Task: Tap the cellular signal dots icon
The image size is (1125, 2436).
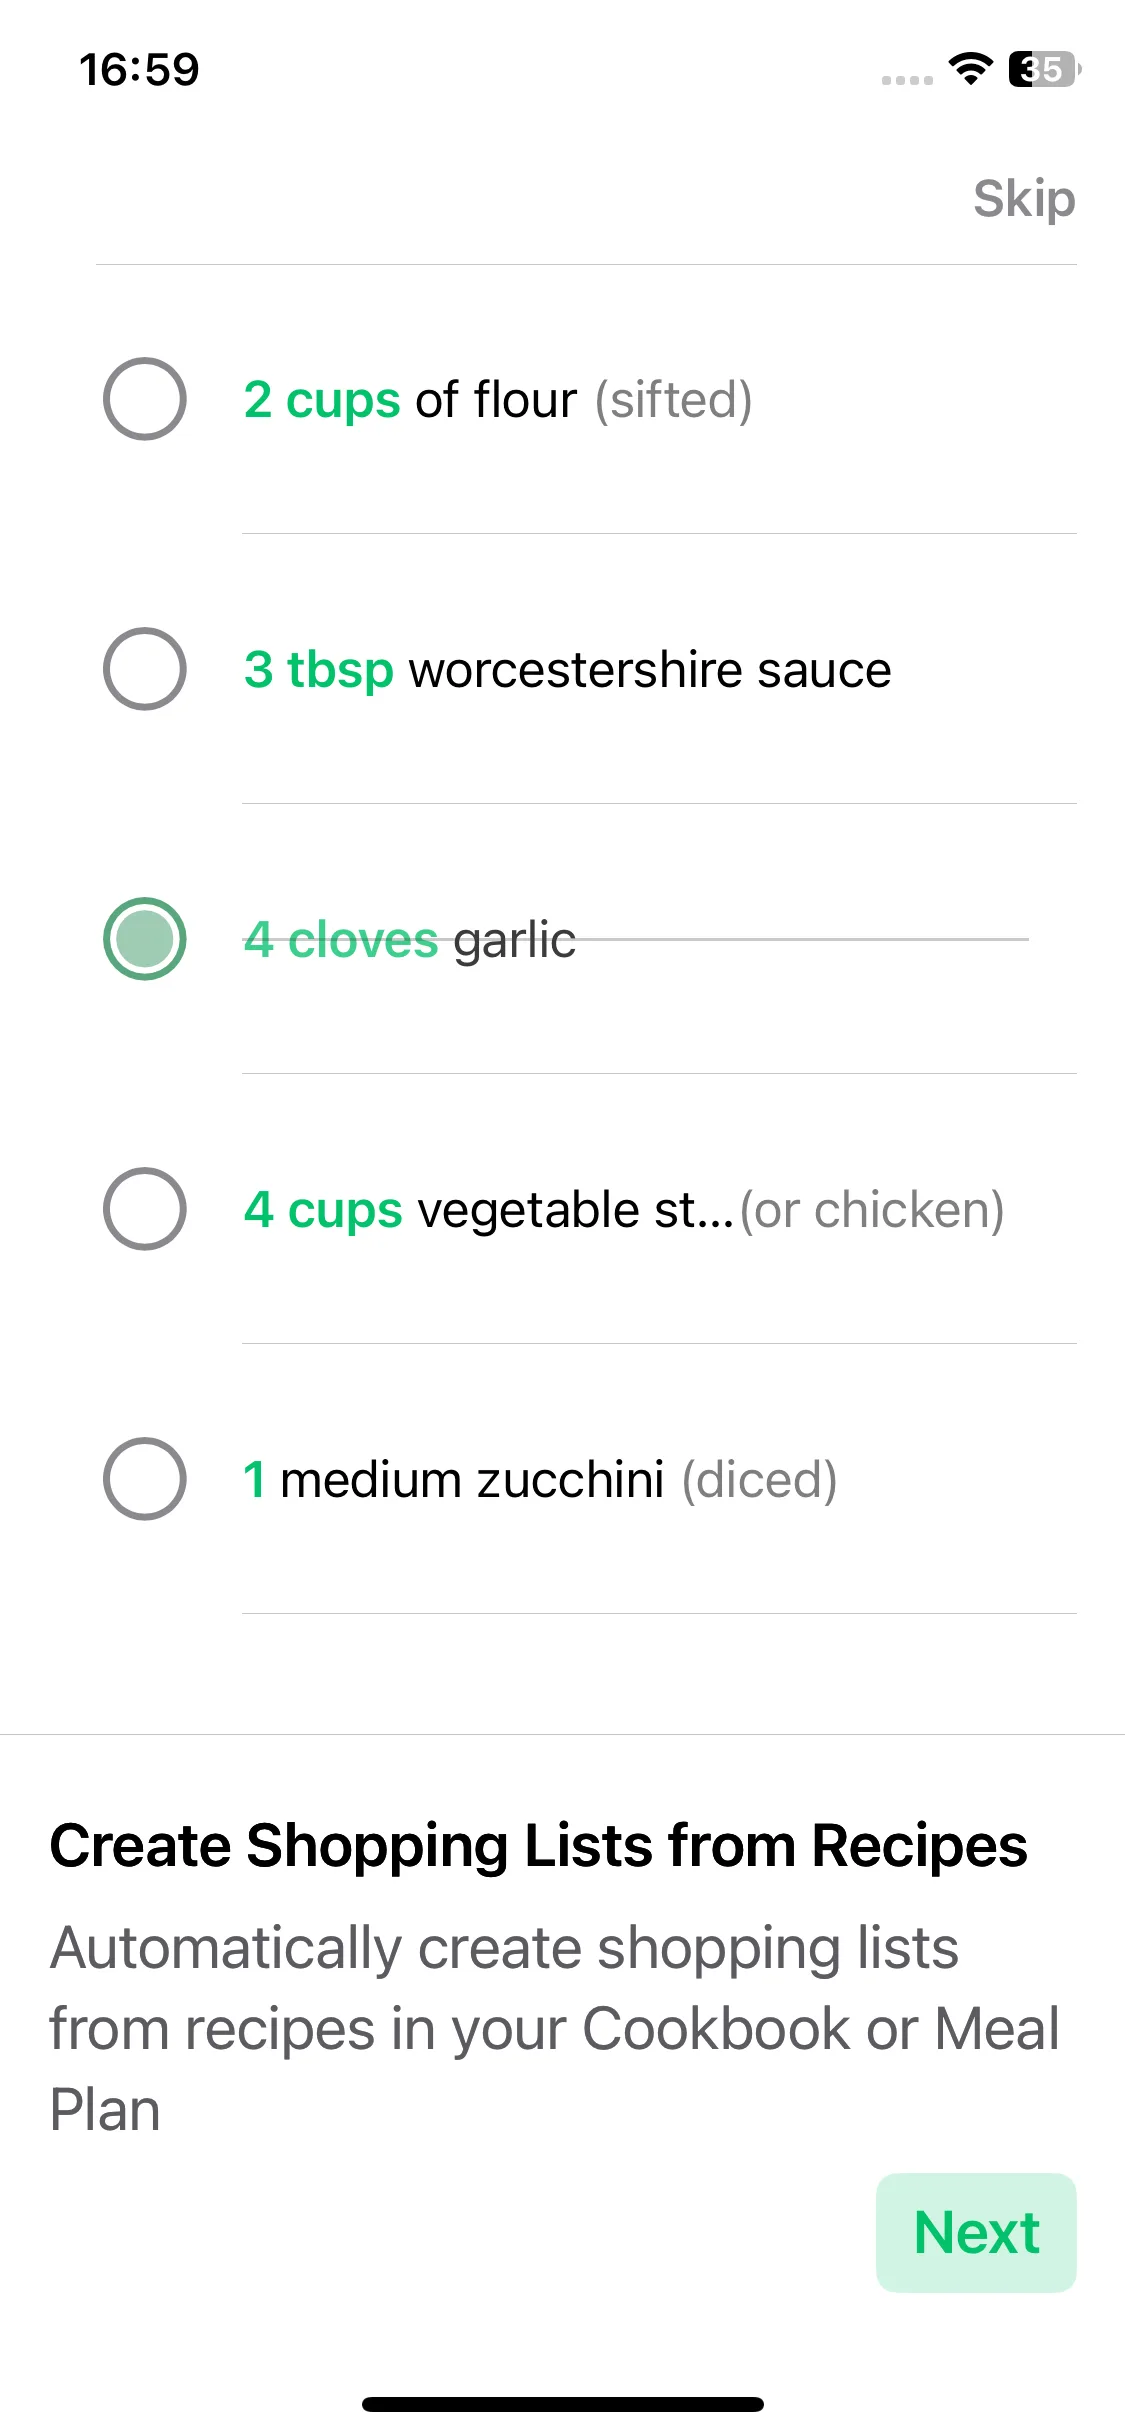Action: [907, 80]
